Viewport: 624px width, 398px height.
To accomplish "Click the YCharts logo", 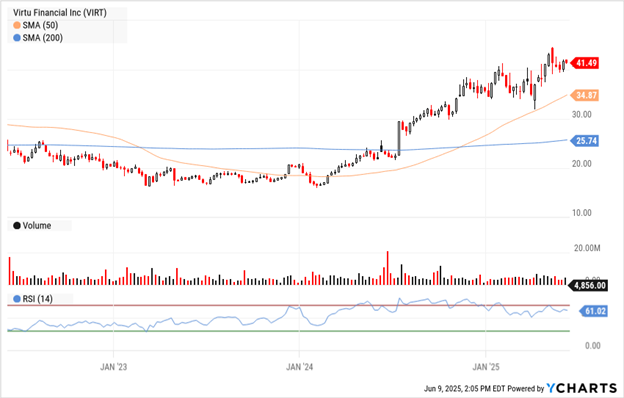I will click(x=582, y=388).
